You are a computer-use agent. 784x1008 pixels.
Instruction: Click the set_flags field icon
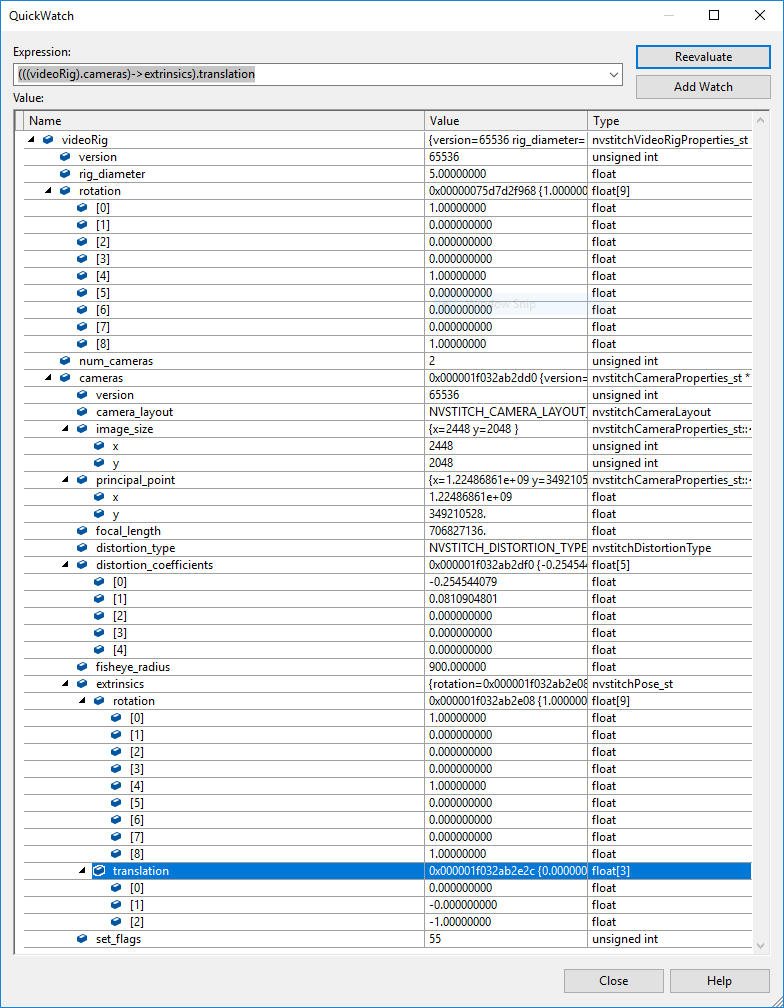pyautogui.click(x=82, y=939)
